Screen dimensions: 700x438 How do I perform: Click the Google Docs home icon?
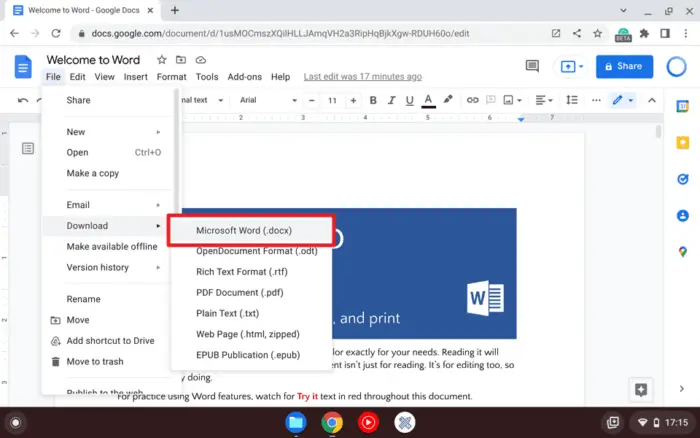coord(23,67)
